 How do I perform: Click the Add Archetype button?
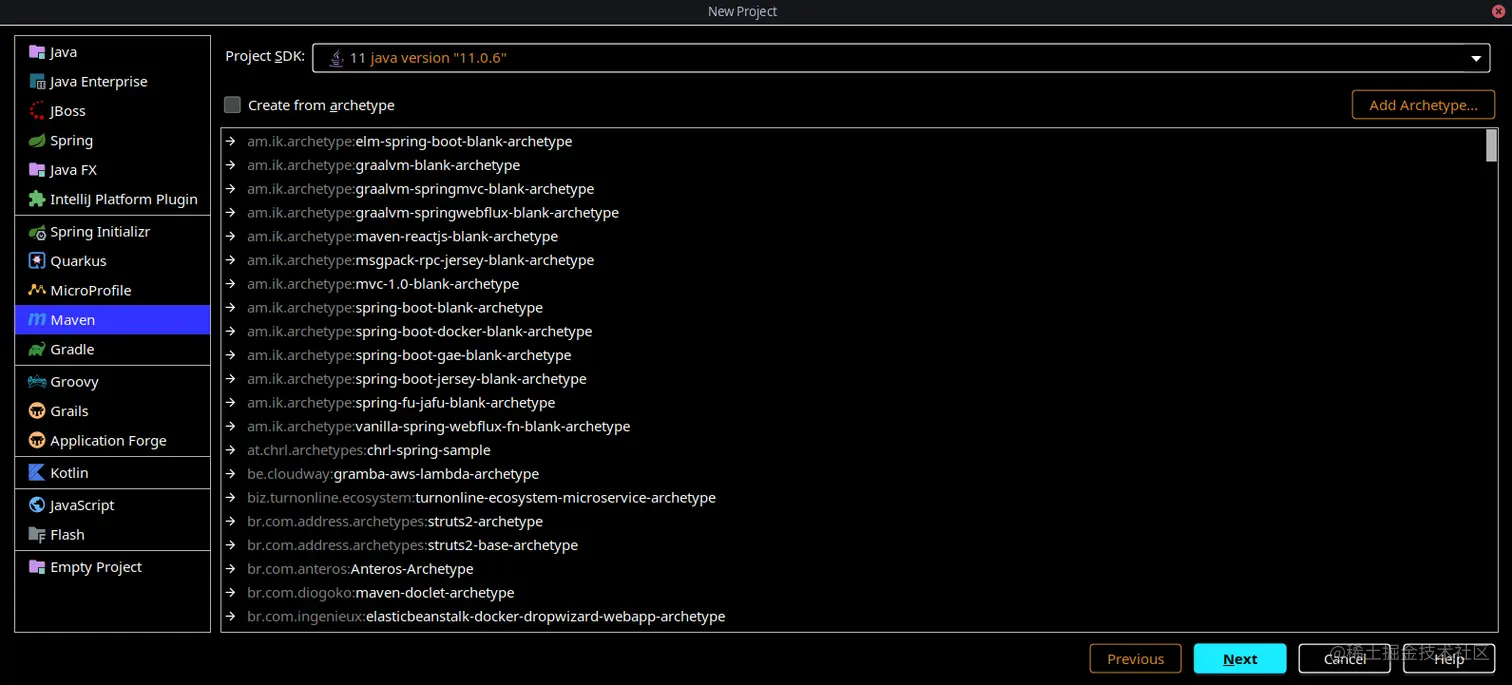(x=1423, y=105)
